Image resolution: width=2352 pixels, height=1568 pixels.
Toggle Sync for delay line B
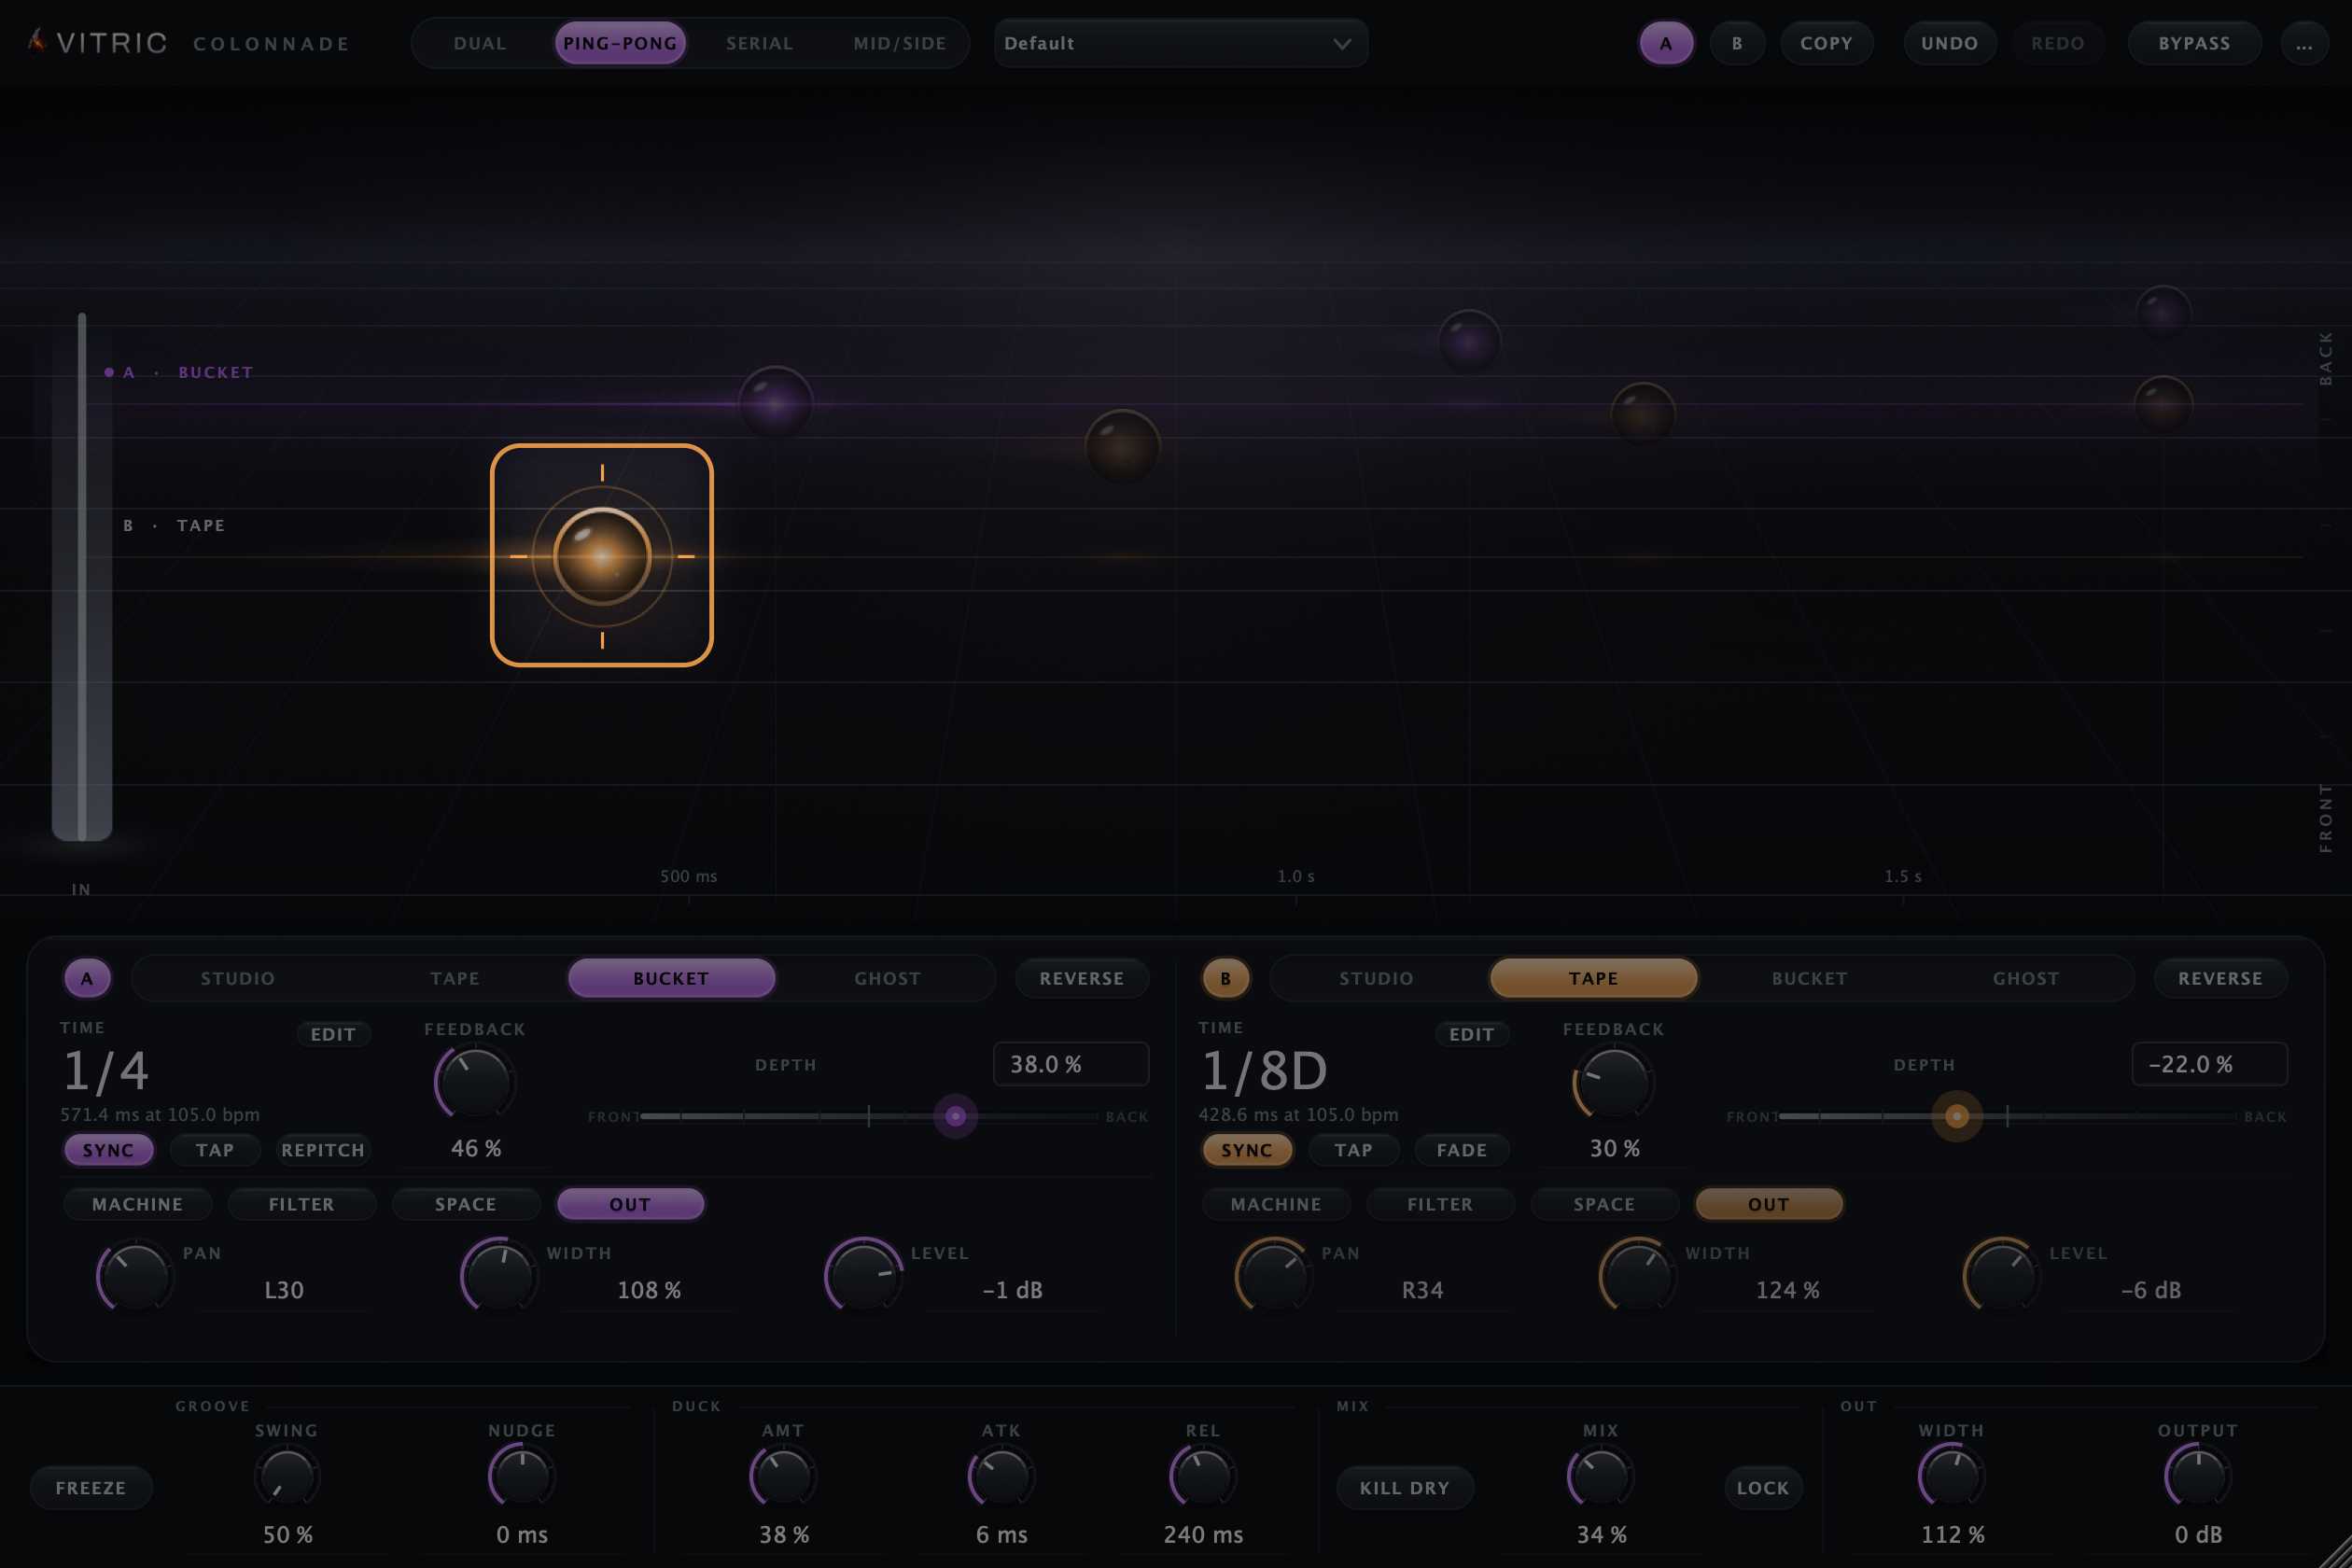click(x=1247, y=1150)
